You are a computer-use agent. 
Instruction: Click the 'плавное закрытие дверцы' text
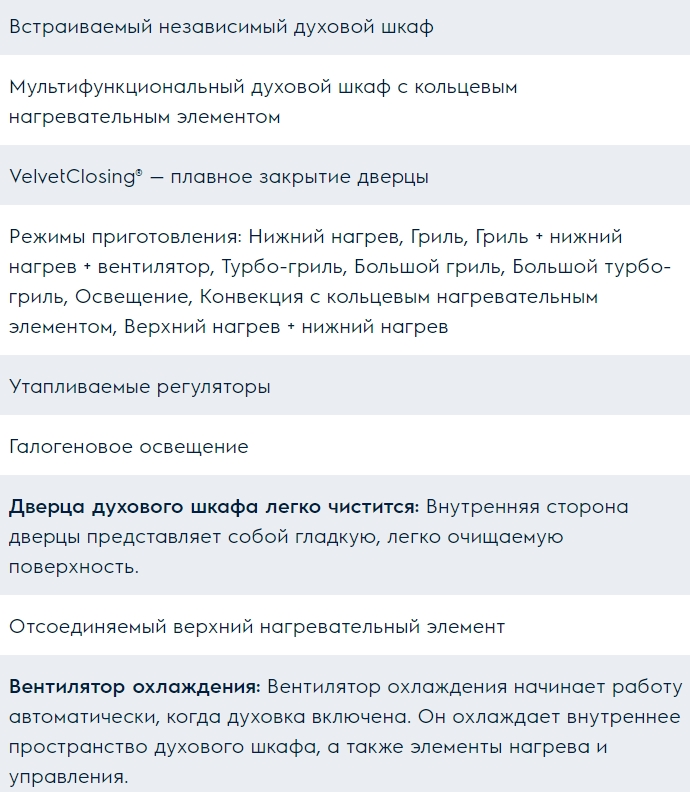click(x=299, y=177)
